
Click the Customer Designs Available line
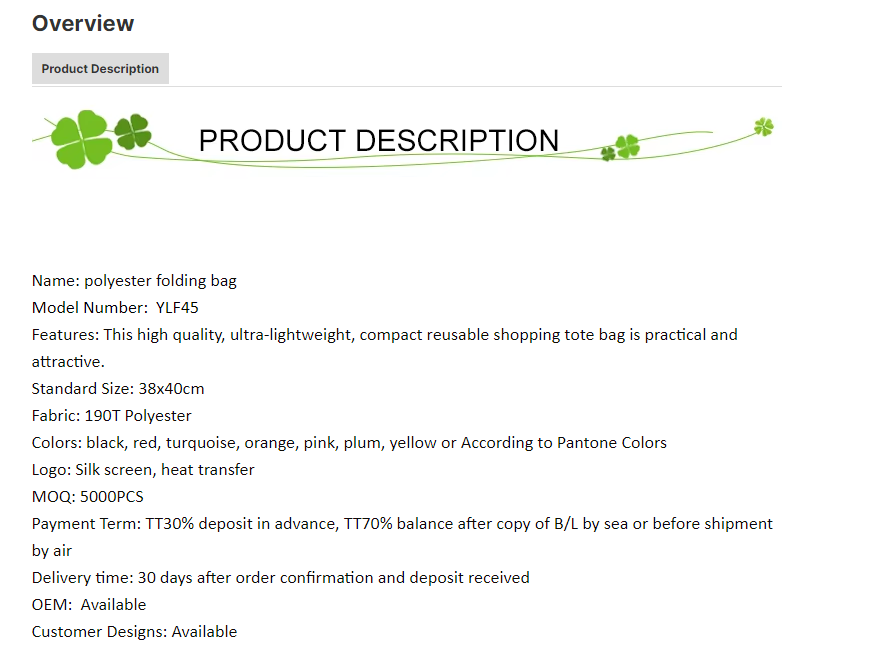(134, 632)
